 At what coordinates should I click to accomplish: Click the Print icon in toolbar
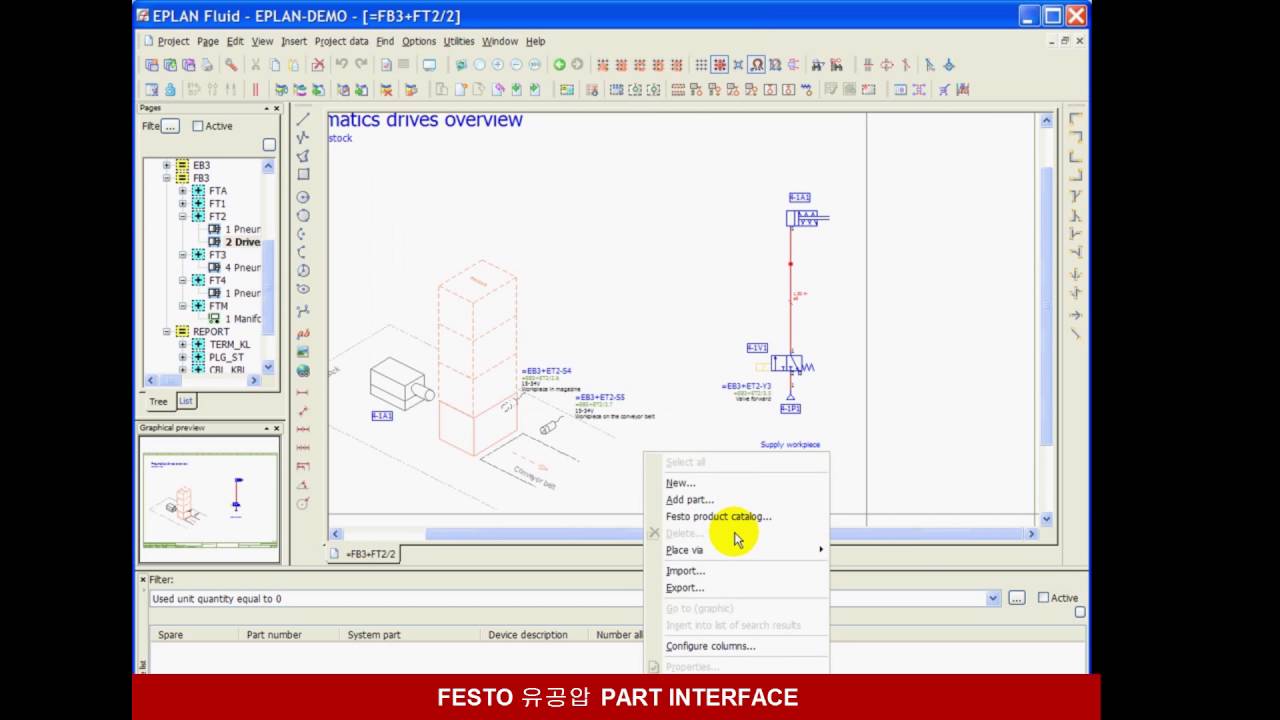[x=208, y=65]
